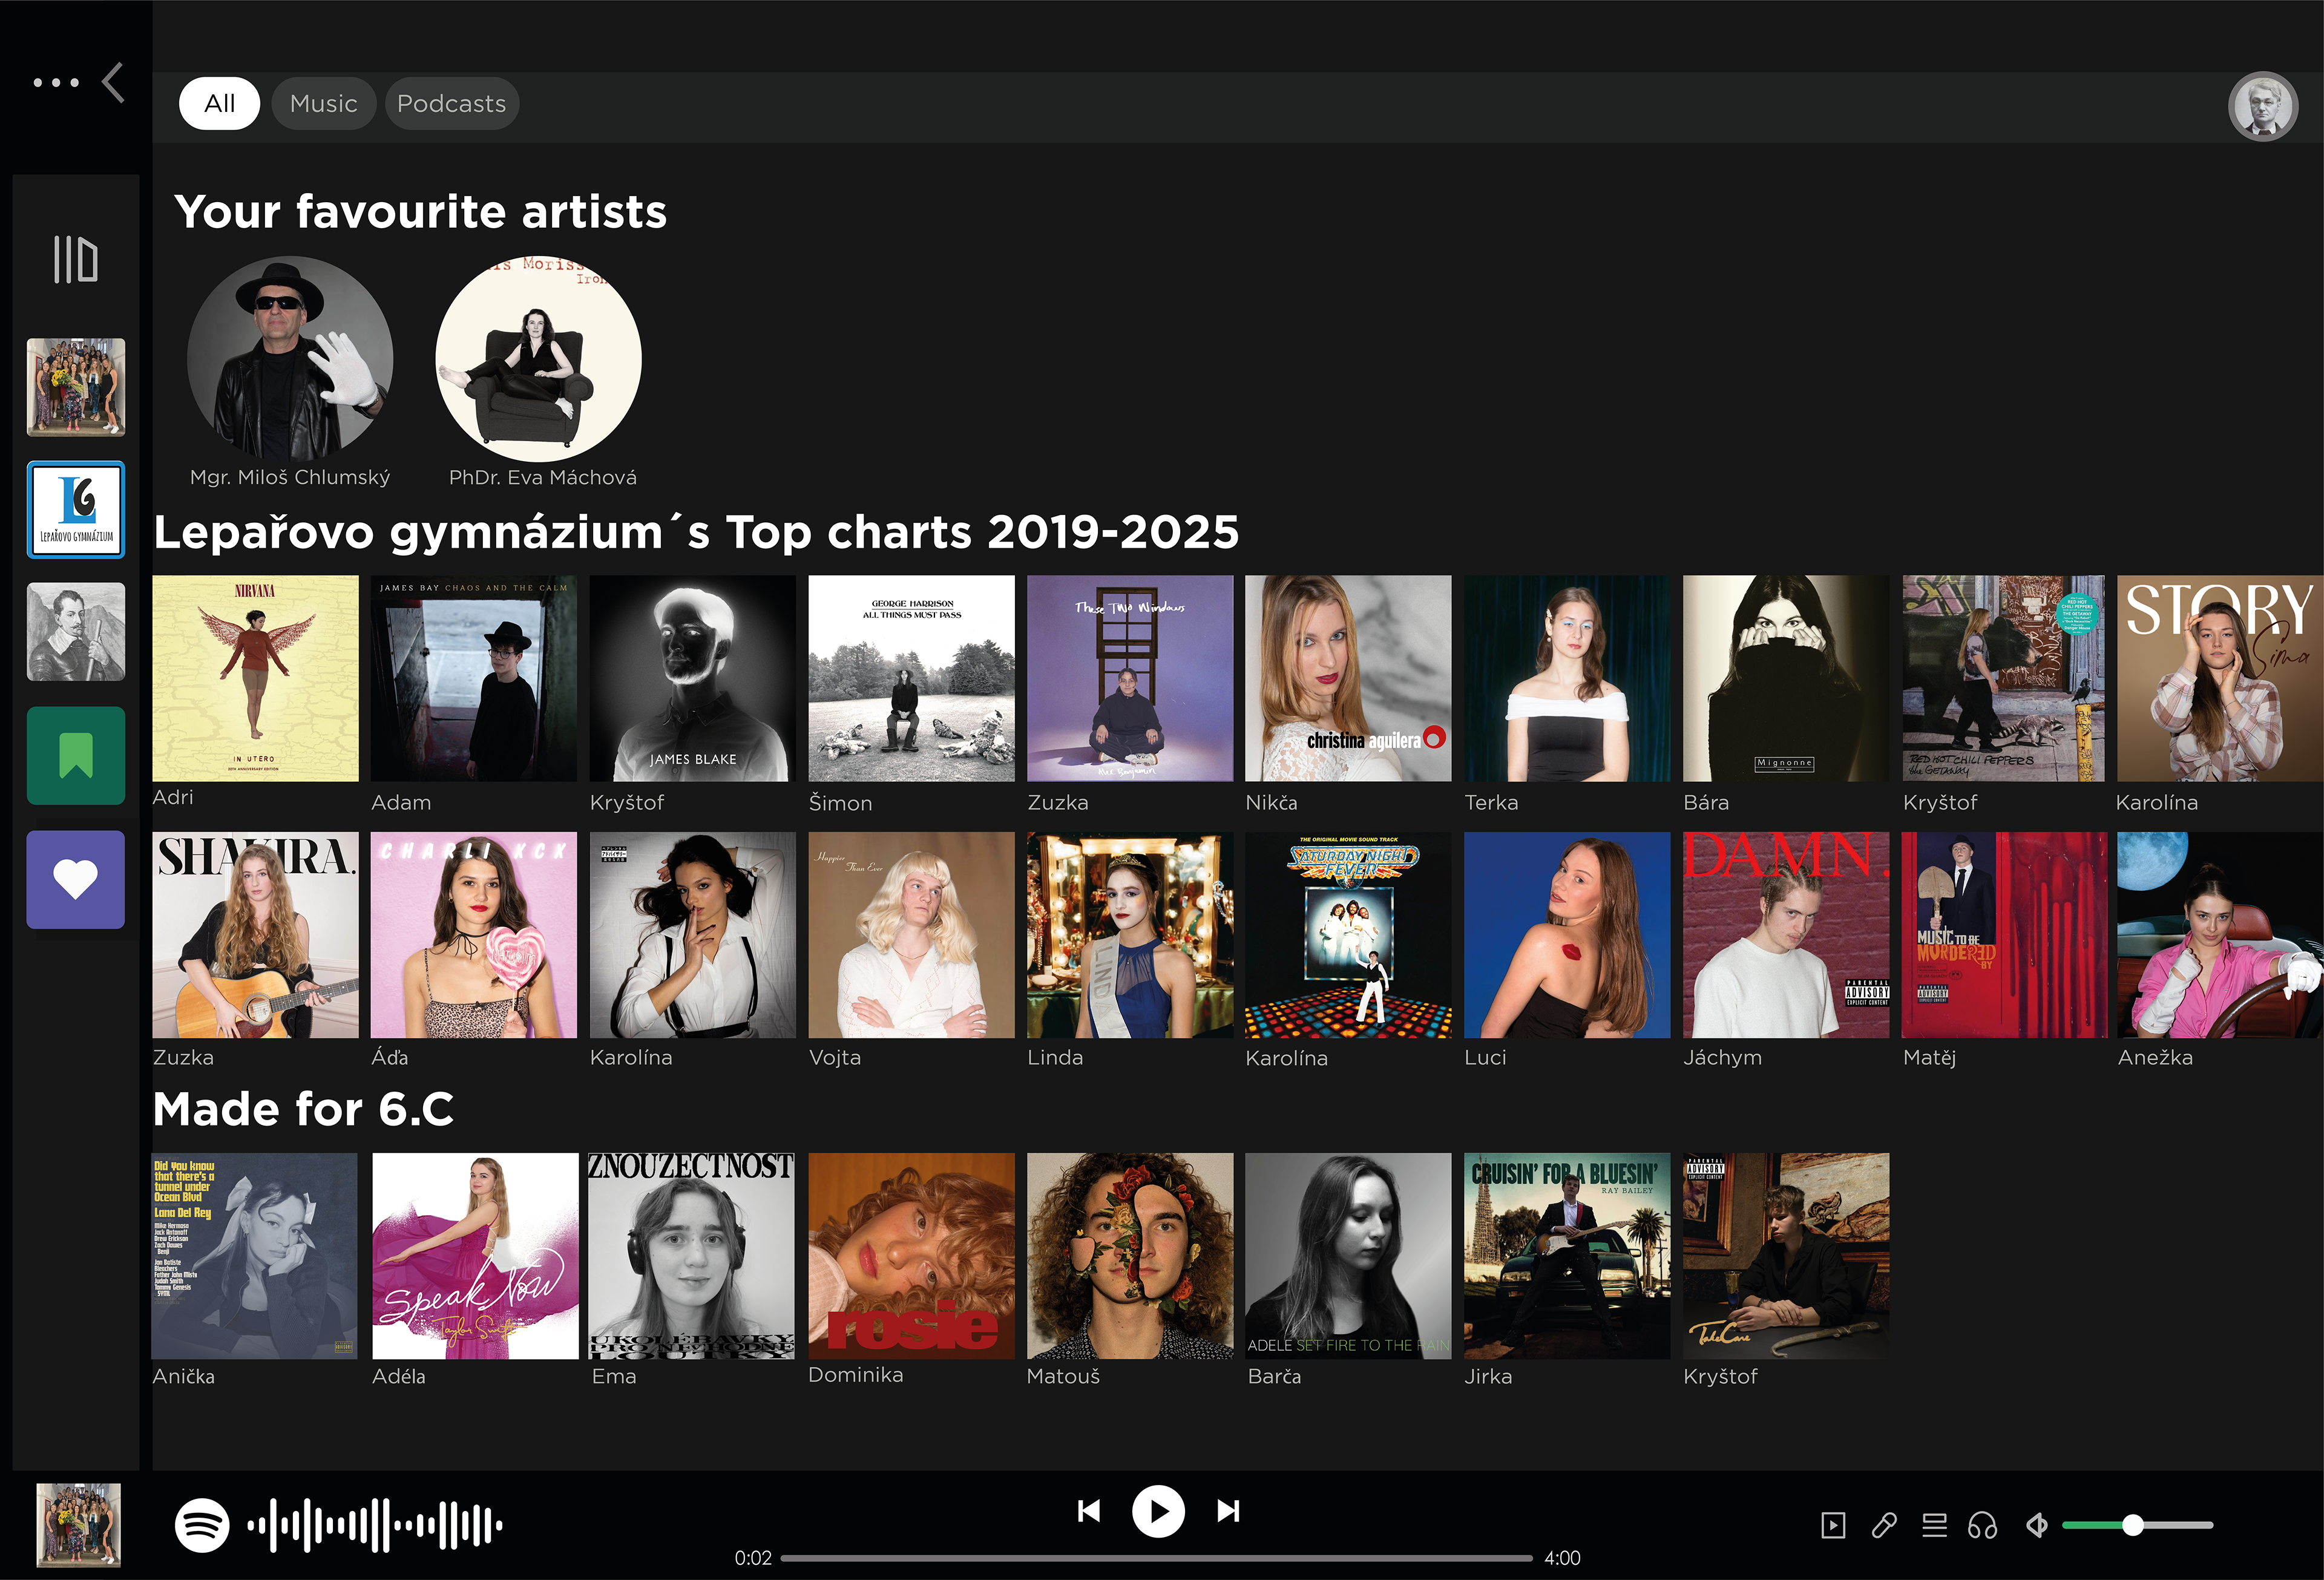Skip to the next track
Image resolution: width=2324 pixels, height=1580 pixels.
click(1228, 1511)
